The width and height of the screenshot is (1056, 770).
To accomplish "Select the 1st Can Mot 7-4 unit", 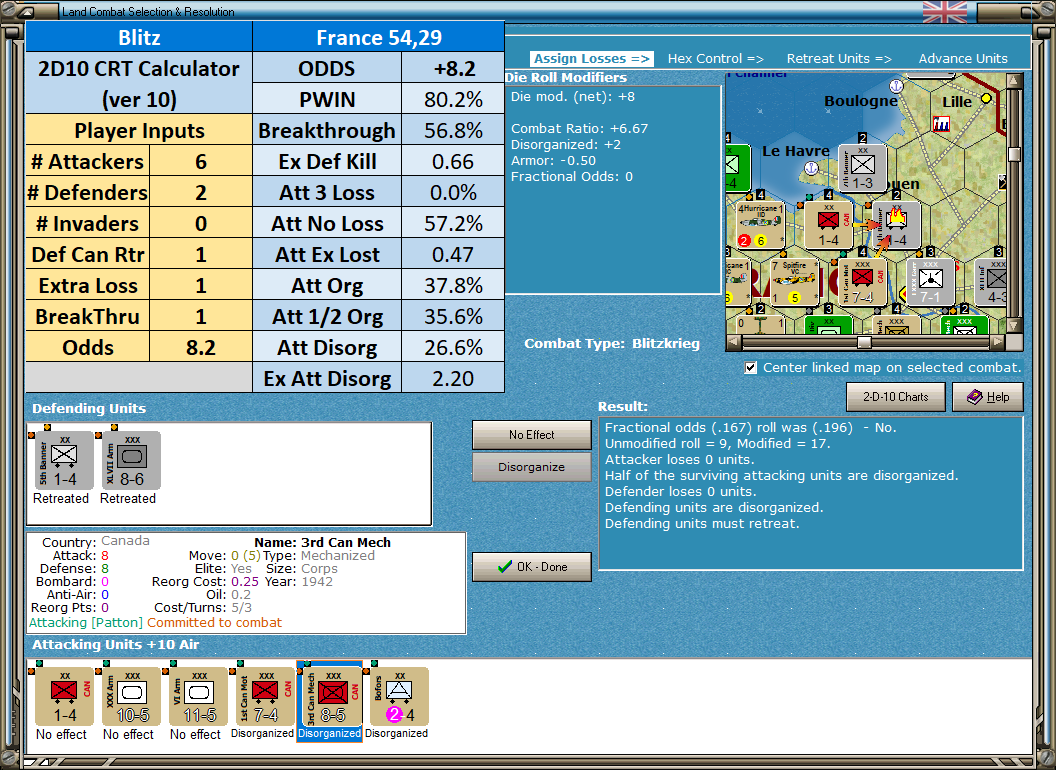I will (x=265, y=697).
